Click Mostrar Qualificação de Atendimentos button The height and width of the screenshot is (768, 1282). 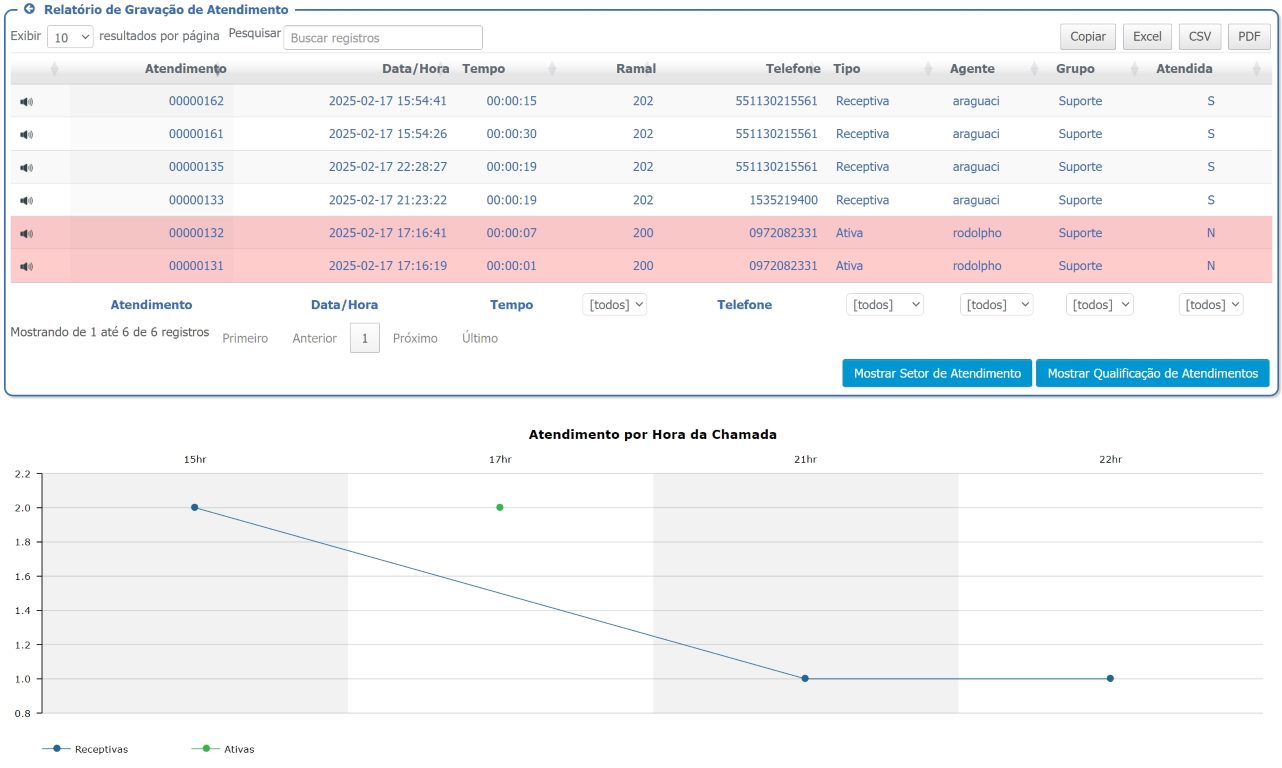[x=1153, y=373]
